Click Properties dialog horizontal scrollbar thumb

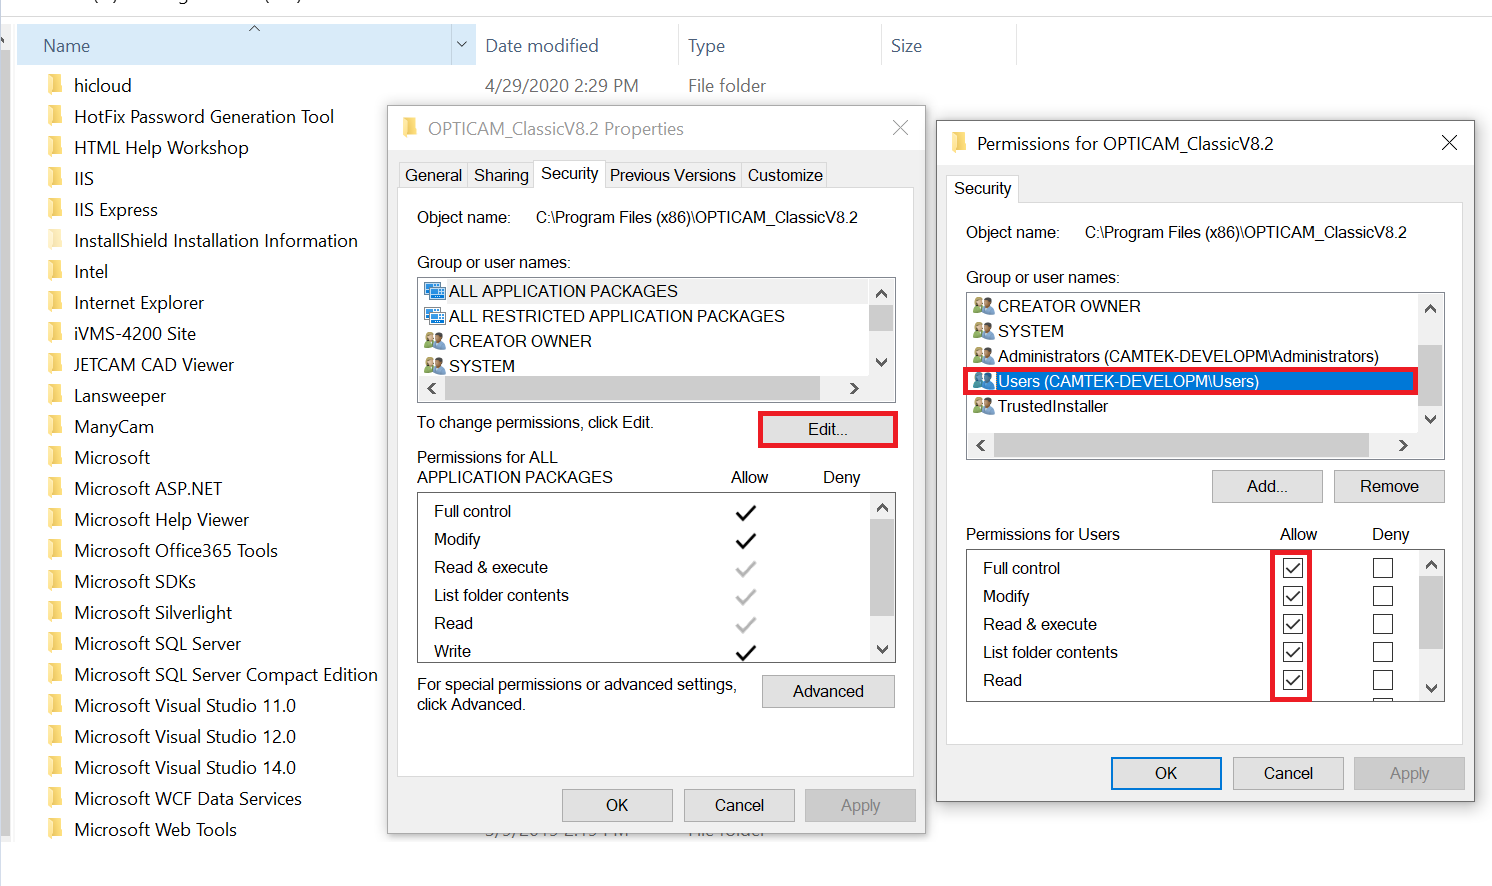point(632,388)
